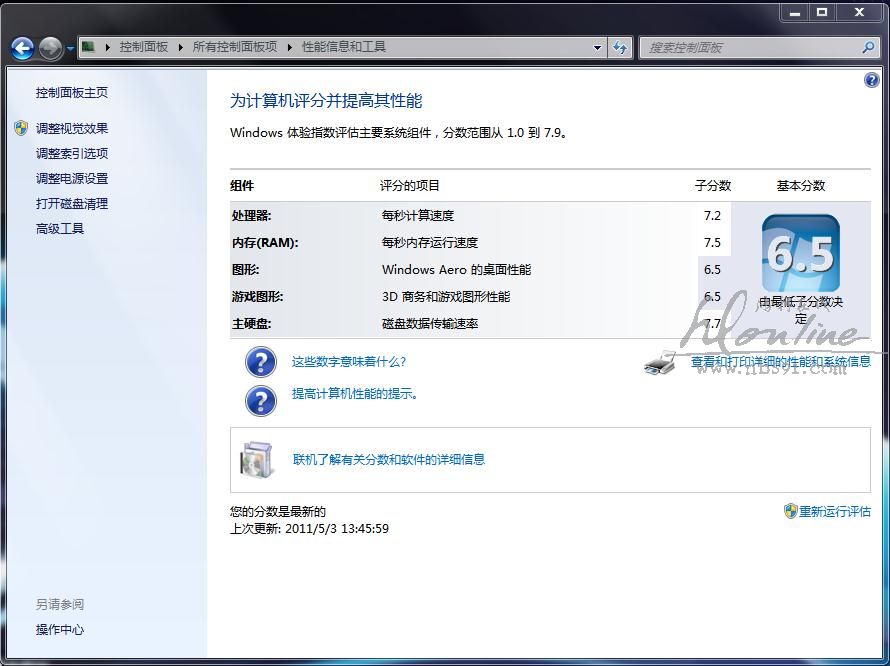Click the software box icon beside 联机了解
The width and height of the screenshot is (890, 666).
click(x=256, y=460)
